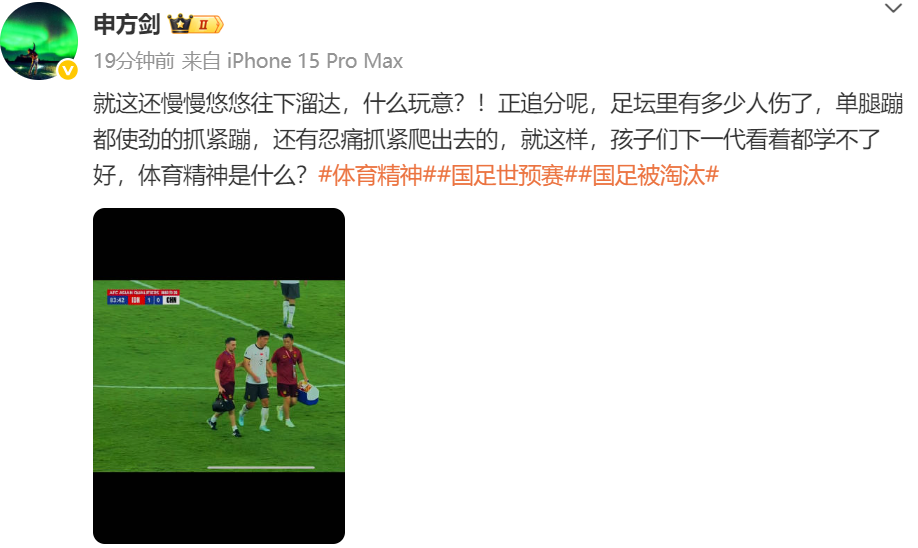
Task: Expand the post options chevron menu
Action: (x=893, y=8)
